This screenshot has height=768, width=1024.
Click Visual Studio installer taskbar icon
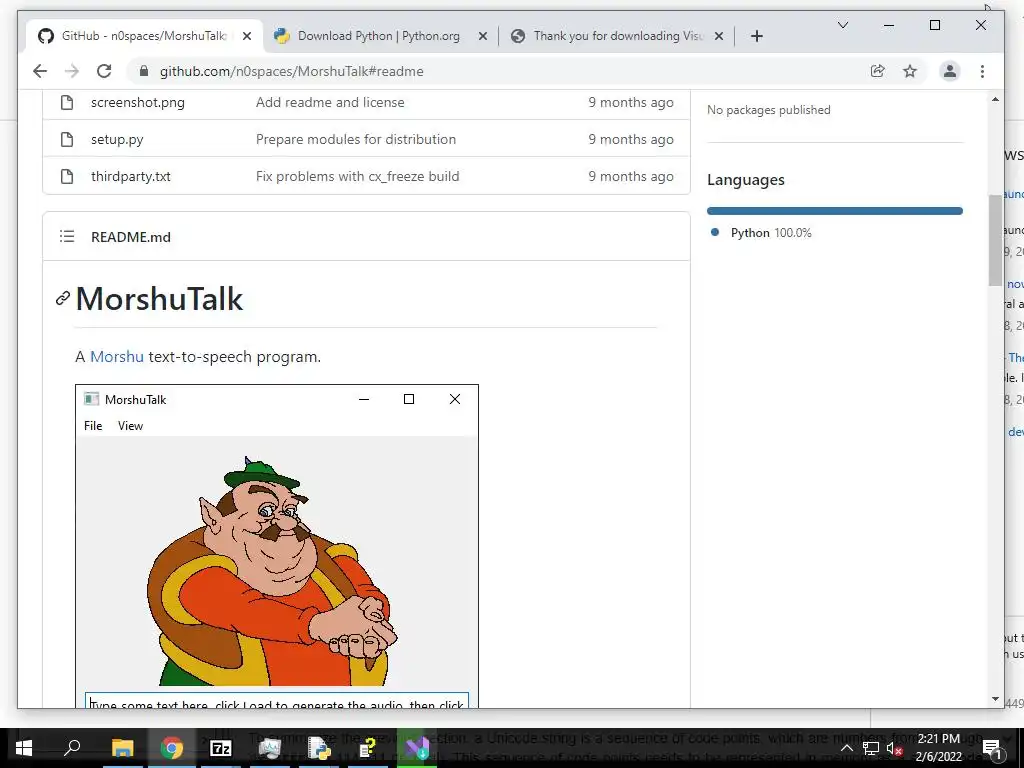pos(417,748)
